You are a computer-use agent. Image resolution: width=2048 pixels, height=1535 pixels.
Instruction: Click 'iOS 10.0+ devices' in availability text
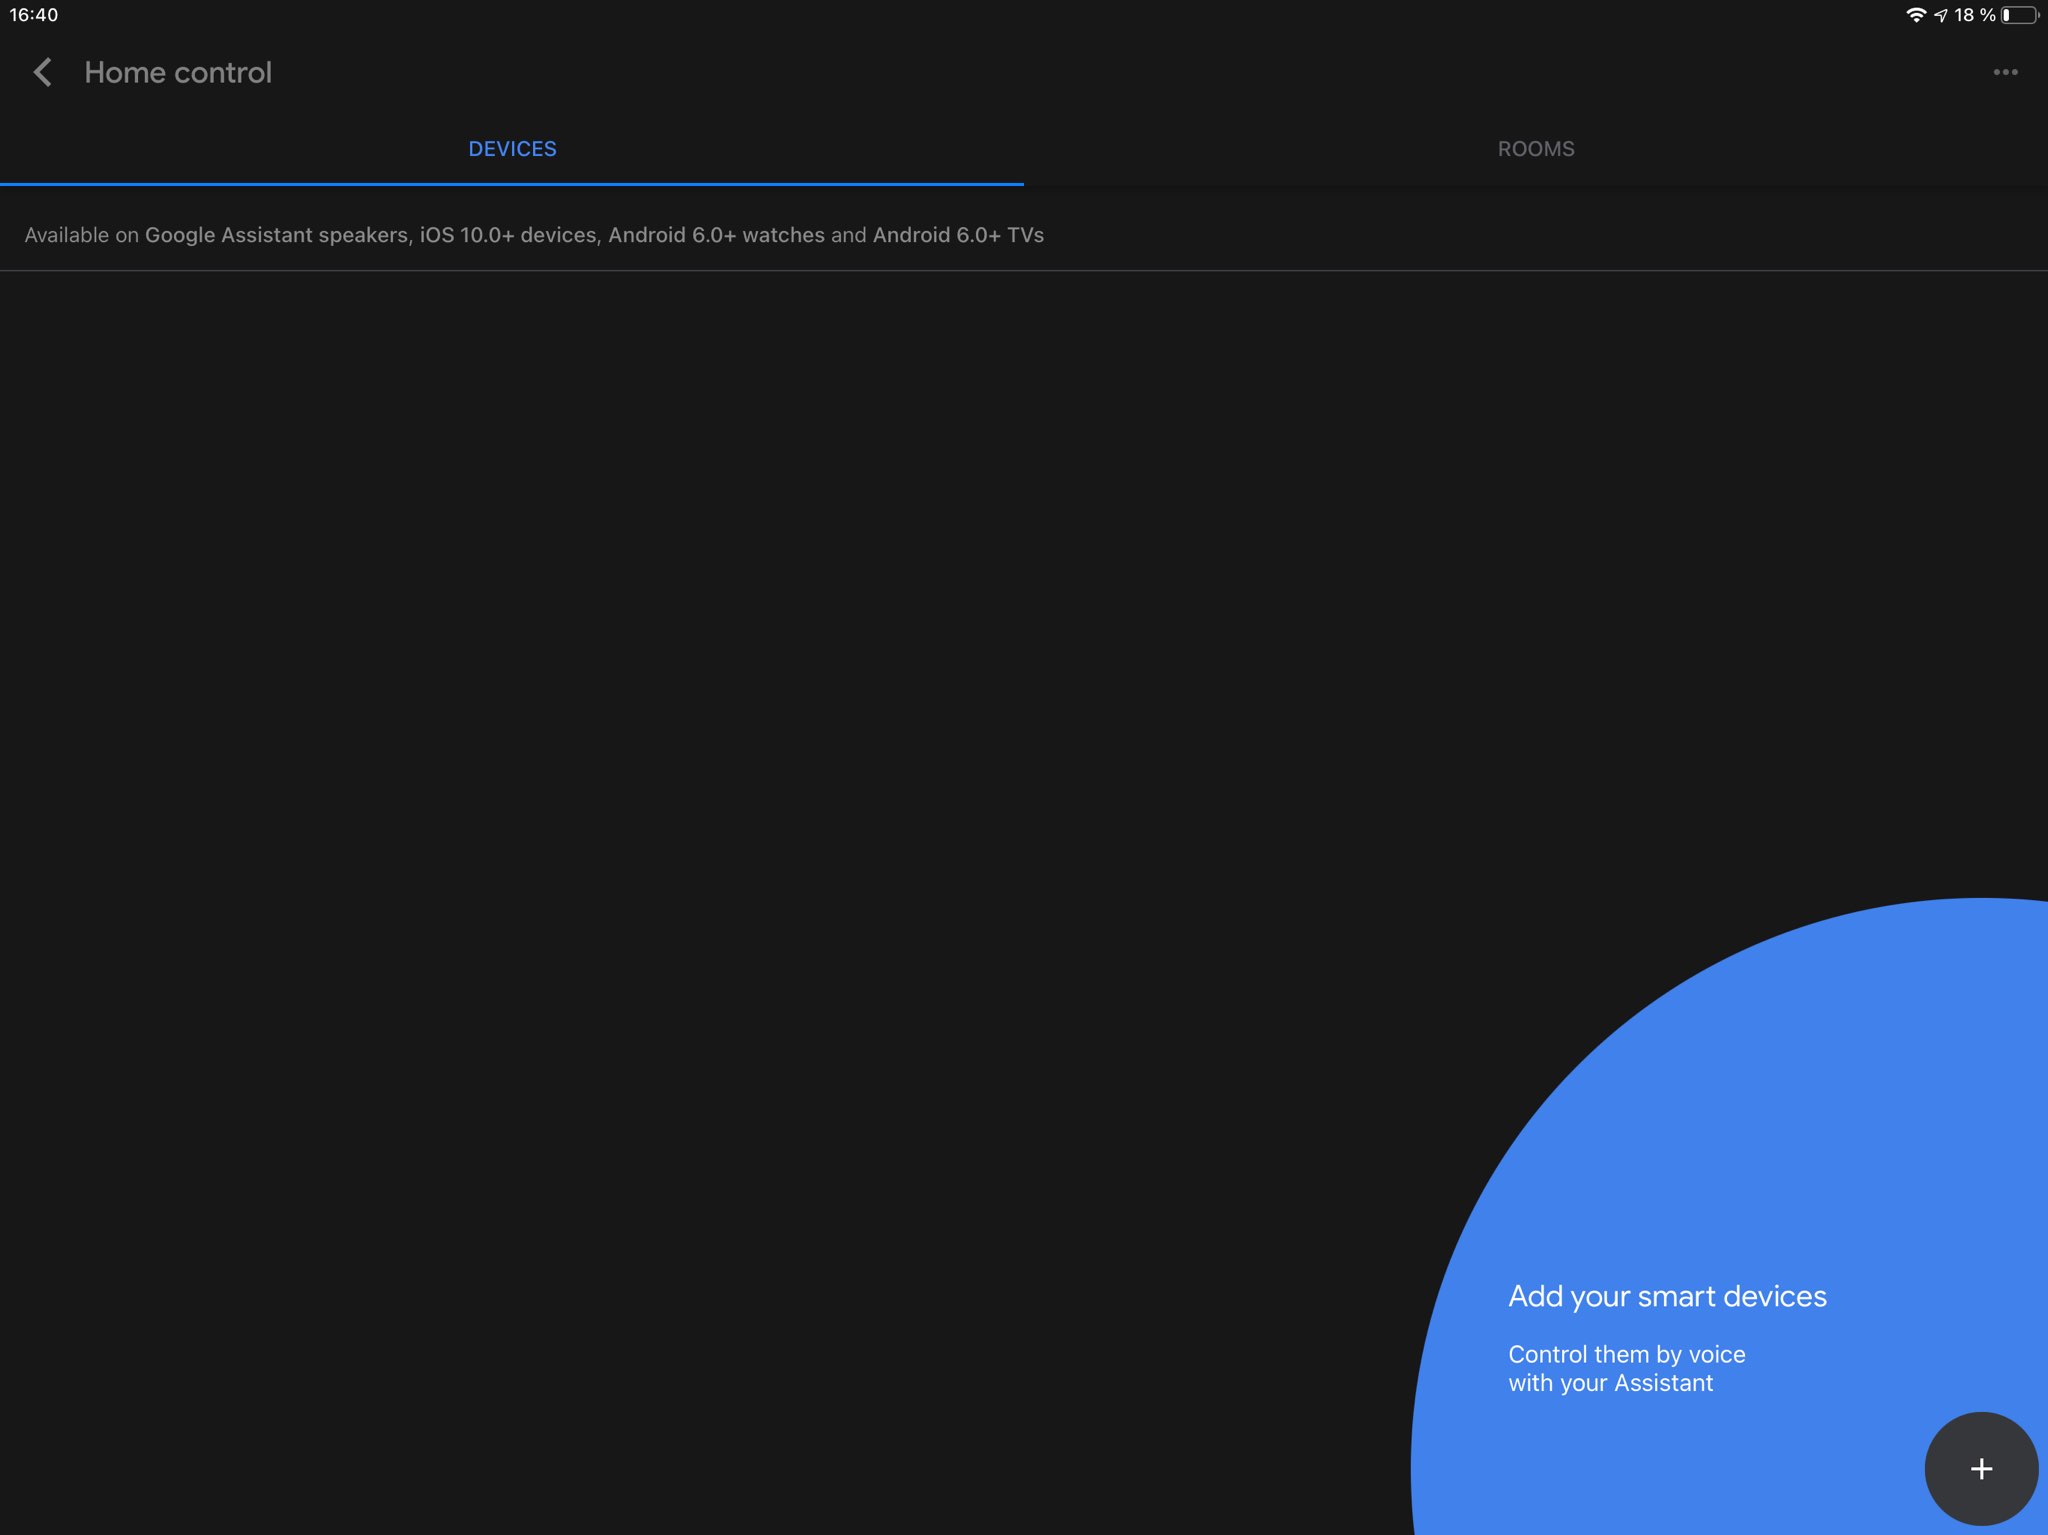tap(507, 235)
